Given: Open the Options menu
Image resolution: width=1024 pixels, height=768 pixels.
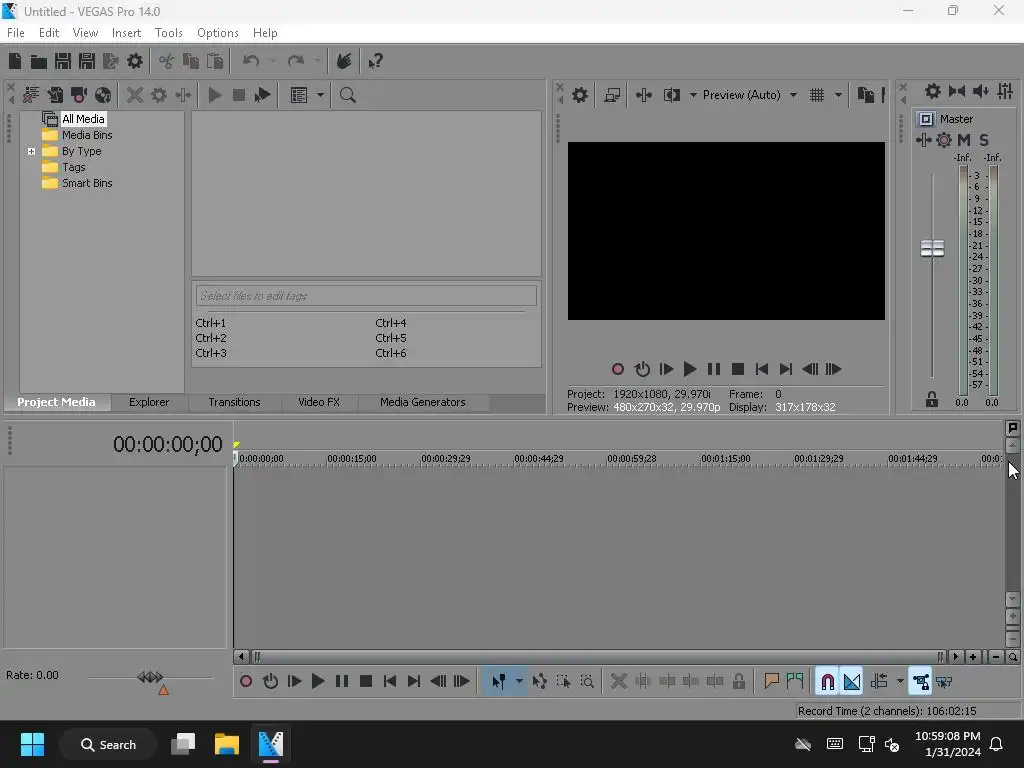Looking at the screenshot, I should click(217, 33).
